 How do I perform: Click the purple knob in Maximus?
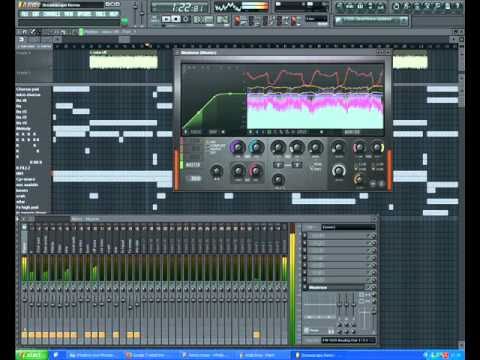pos(237,147)
